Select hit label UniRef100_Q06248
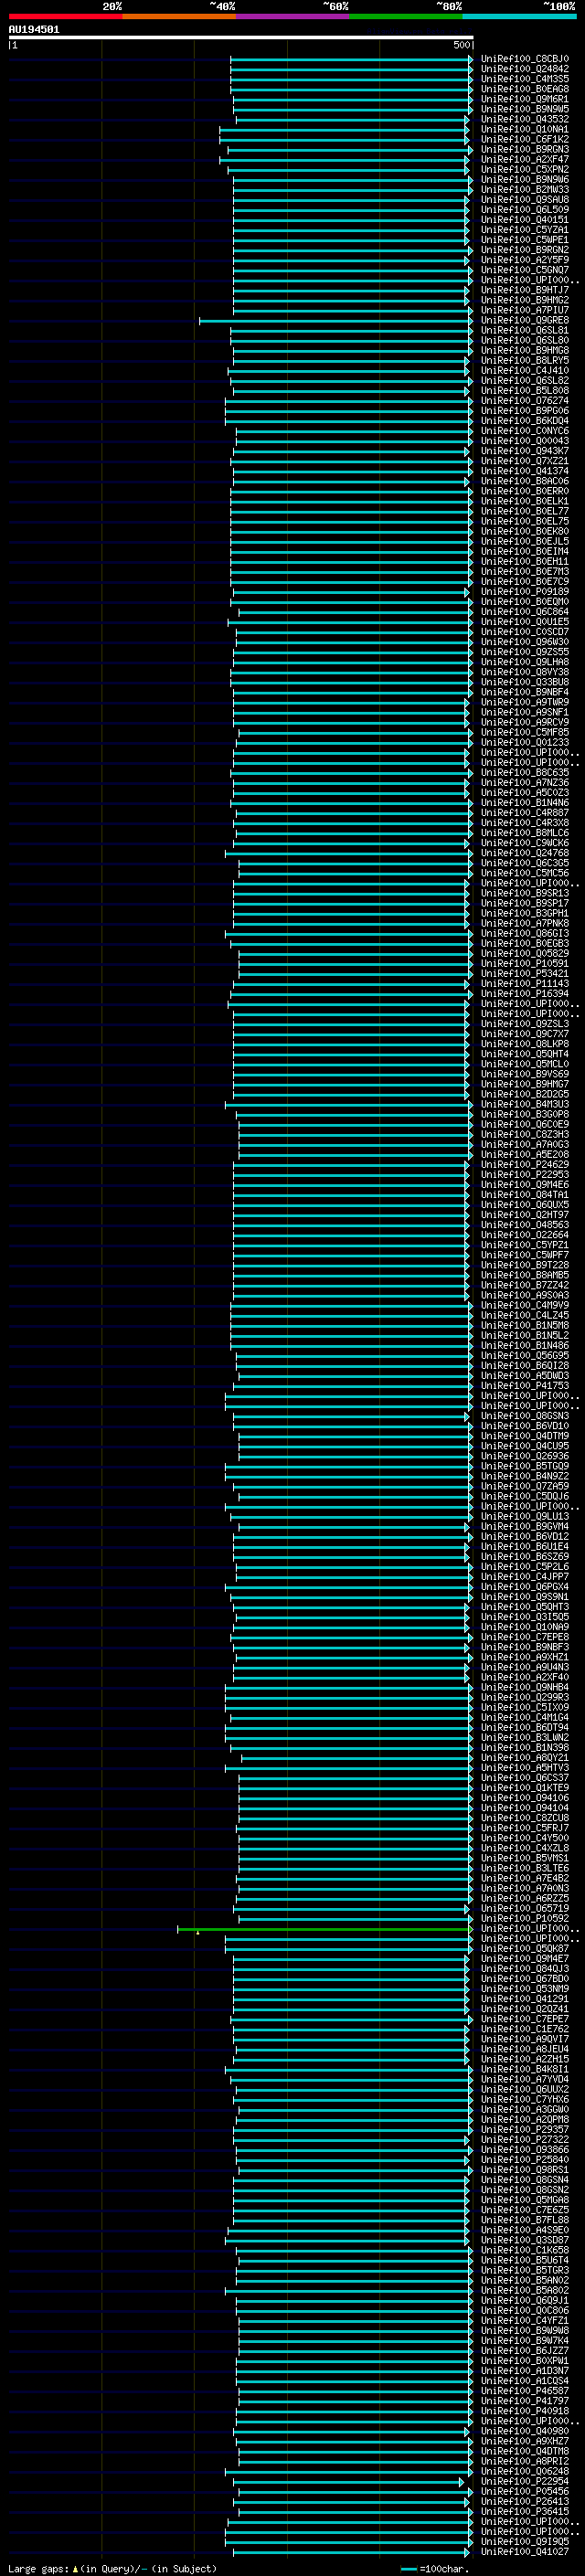 [x=524, y=2471]
